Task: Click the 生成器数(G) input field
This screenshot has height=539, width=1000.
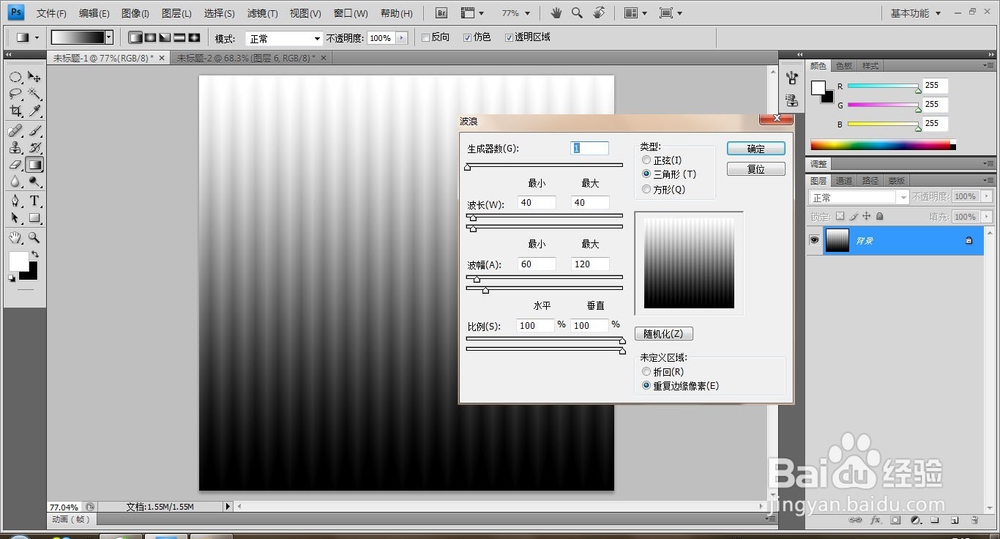Action: [589, 148]
